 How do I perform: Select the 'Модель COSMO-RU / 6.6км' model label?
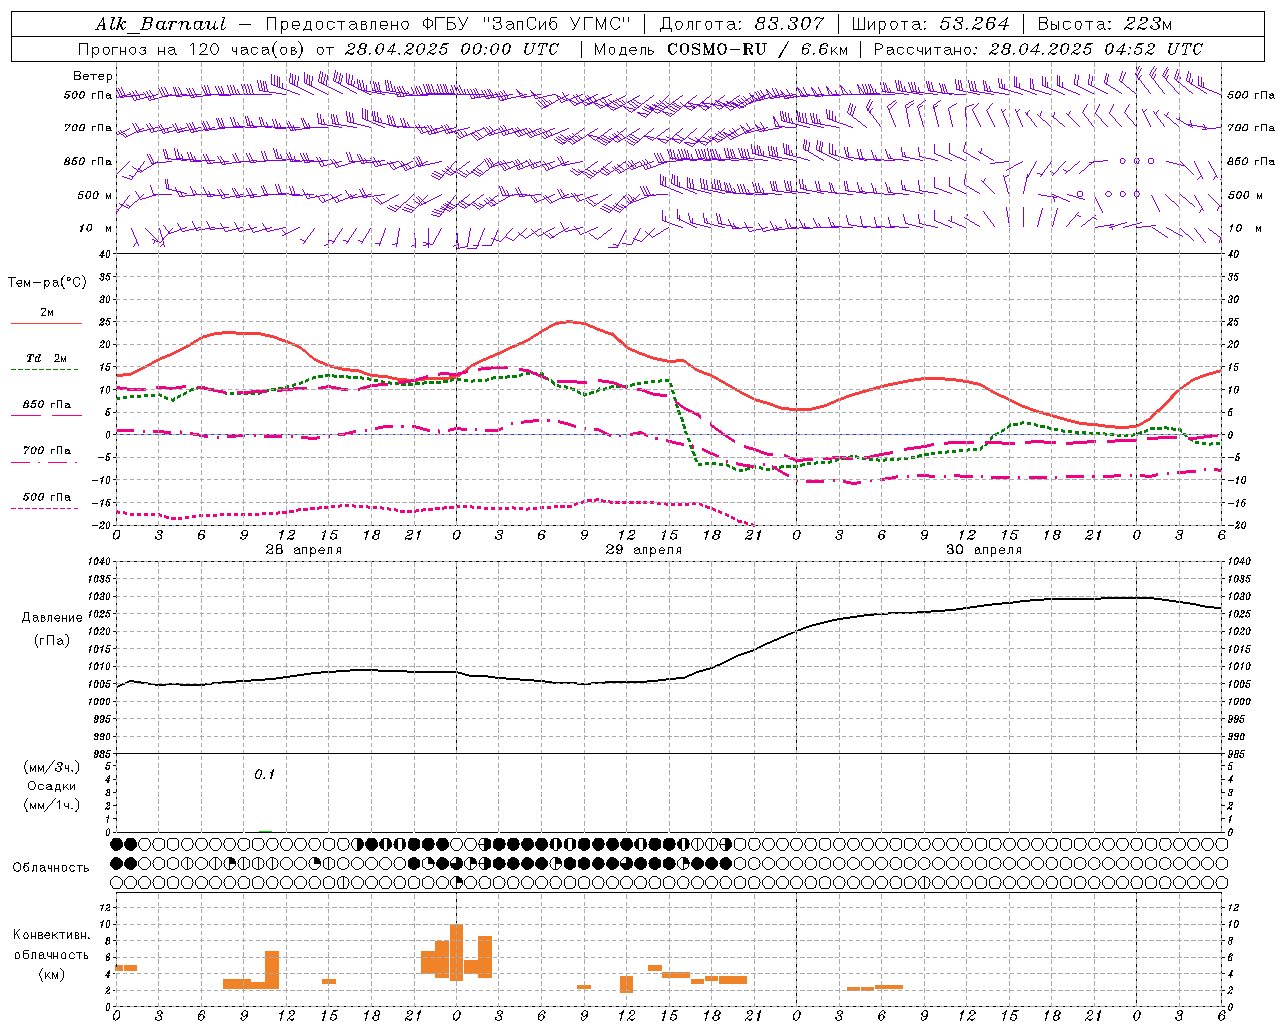click(720, 49)
